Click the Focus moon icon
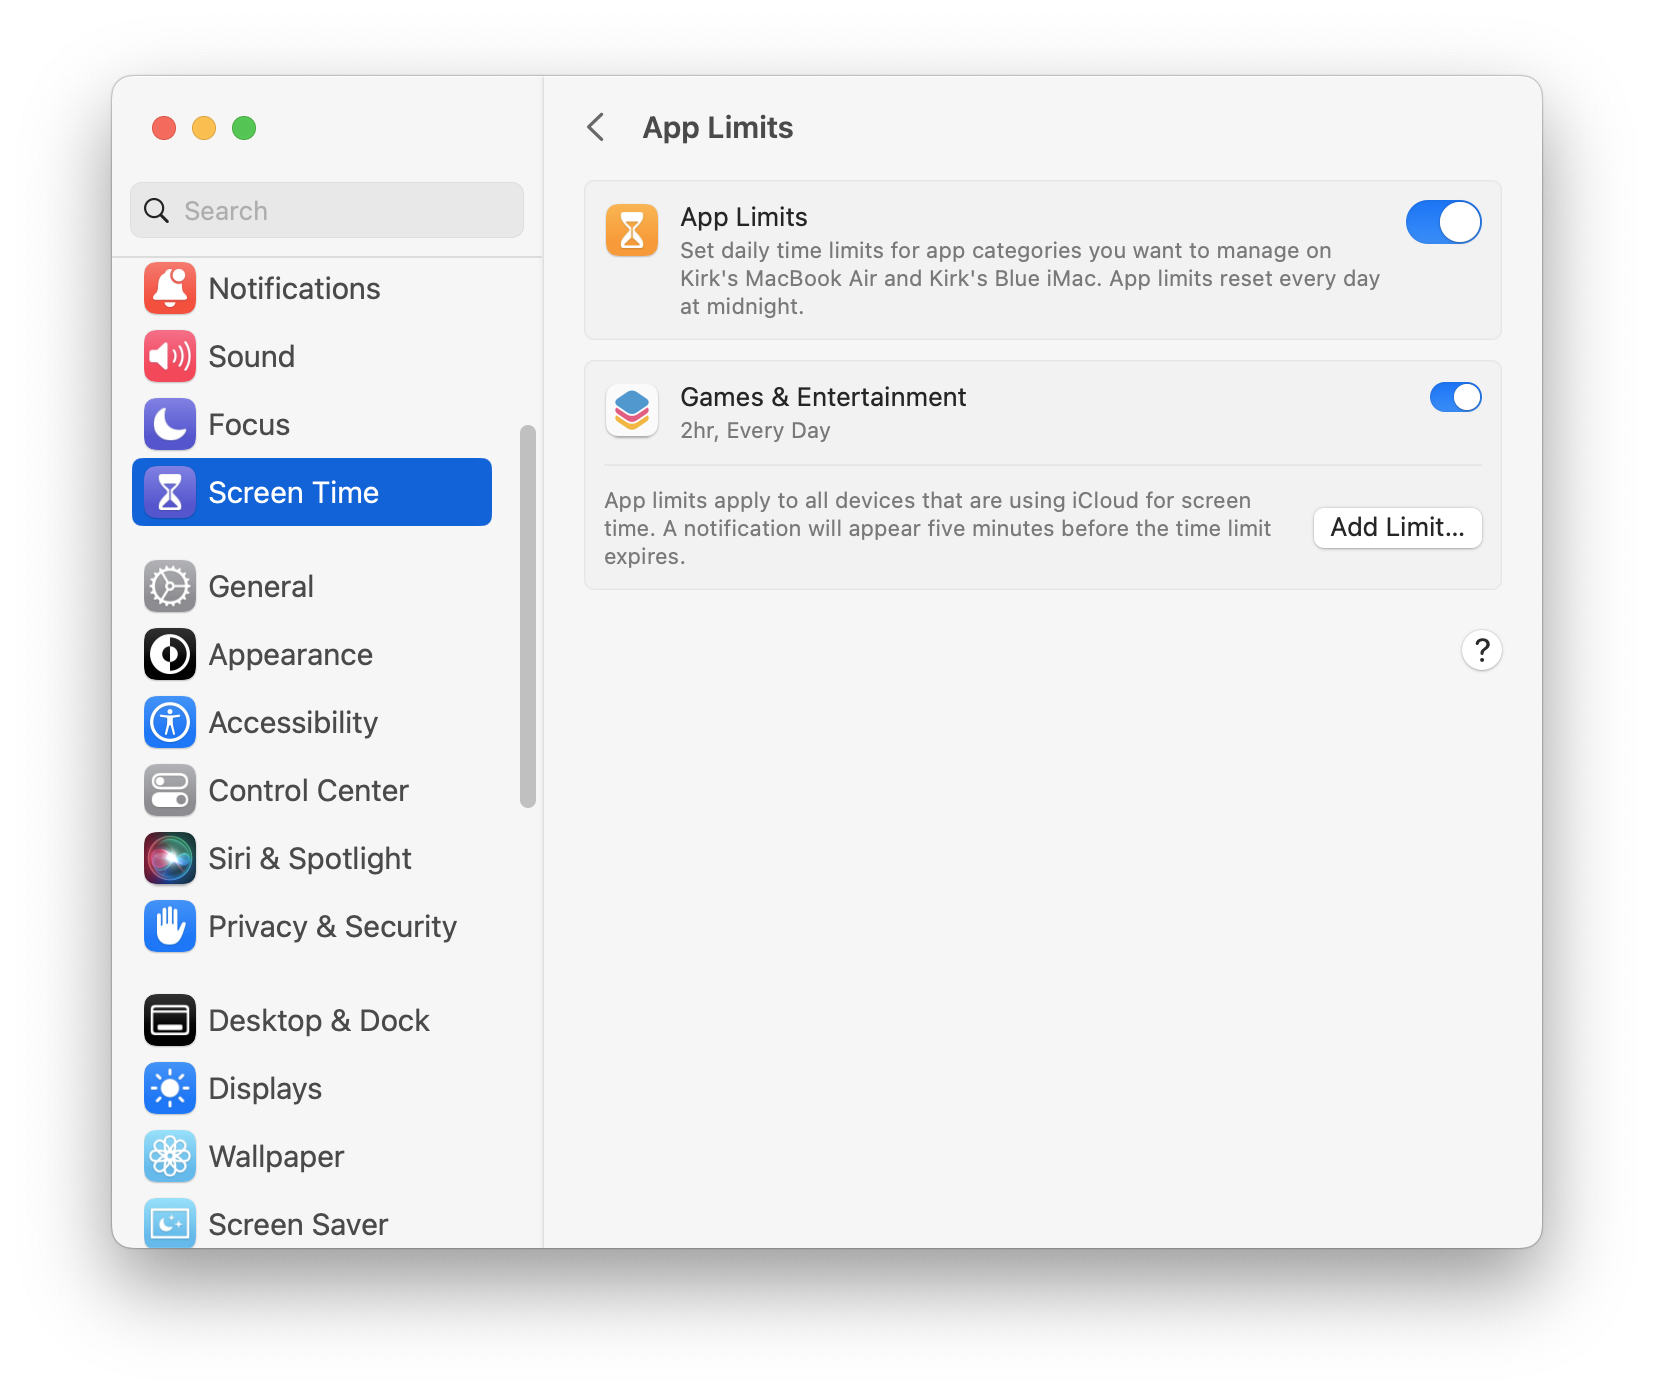Viewport: 1654px width, 1396px height. pyautogui.click(x=170, y=425)
